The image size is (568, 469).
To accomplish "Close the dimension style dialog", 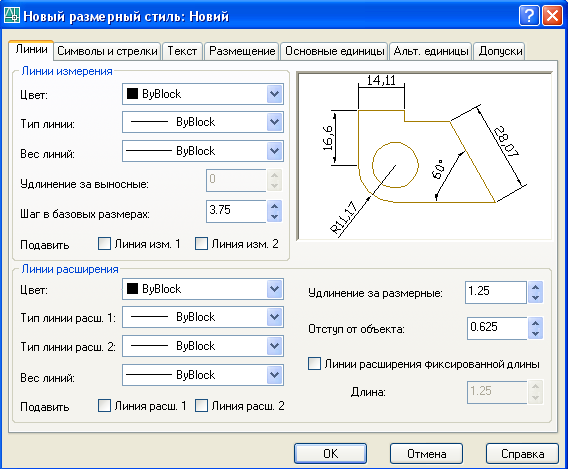I will click(x=552, y=16).
